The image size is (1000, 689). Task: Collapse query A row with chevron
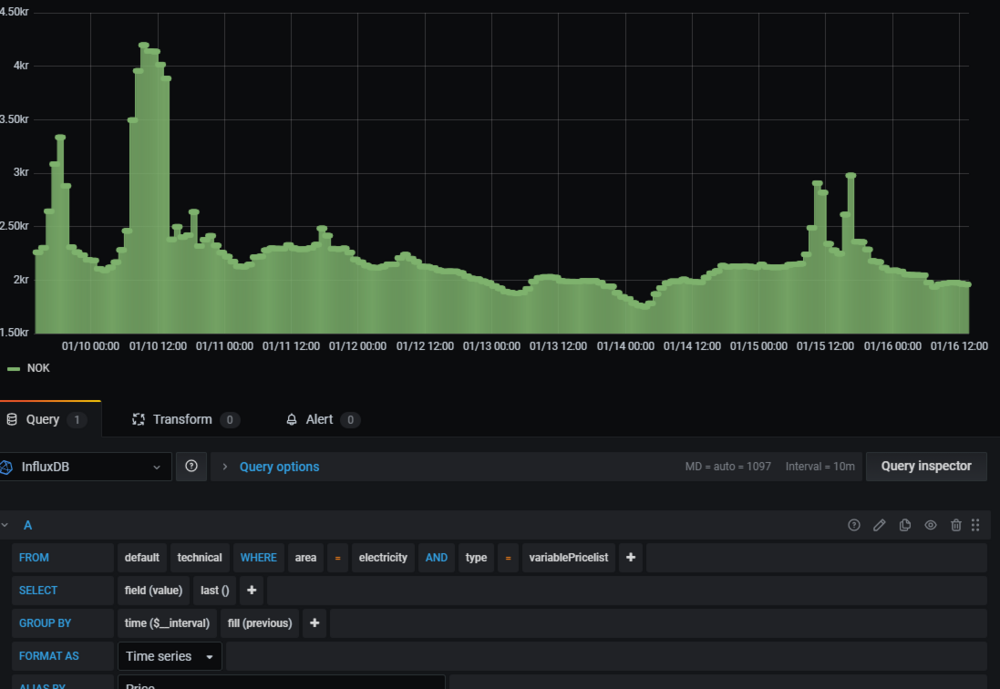(7, 525)
